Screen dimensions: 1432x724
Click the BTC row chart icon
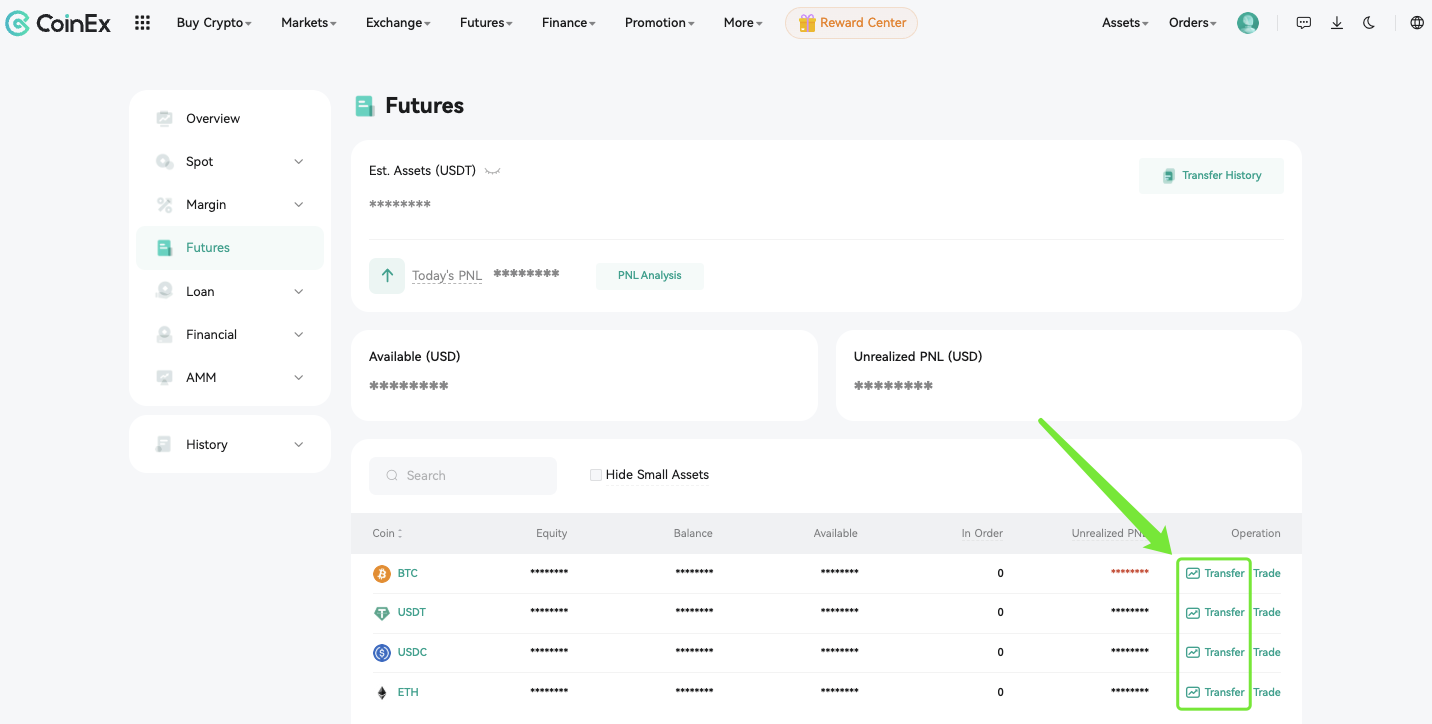(x=1192, y=573)
